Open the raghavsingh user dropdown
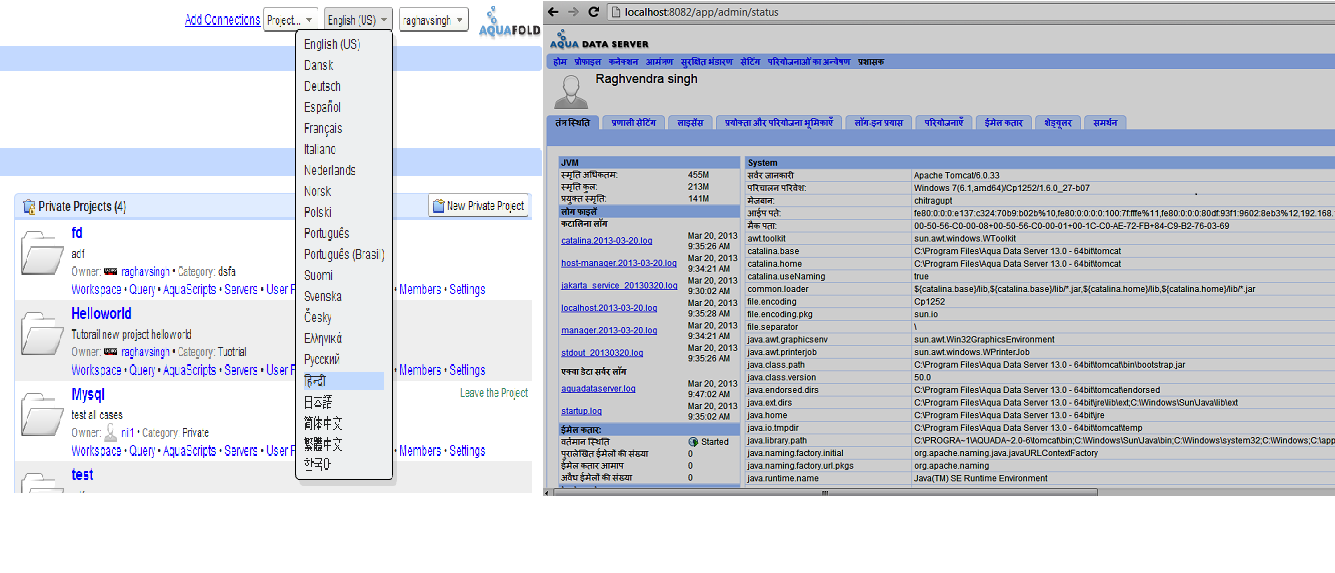 pyautogui.click(x=433, y=20)
